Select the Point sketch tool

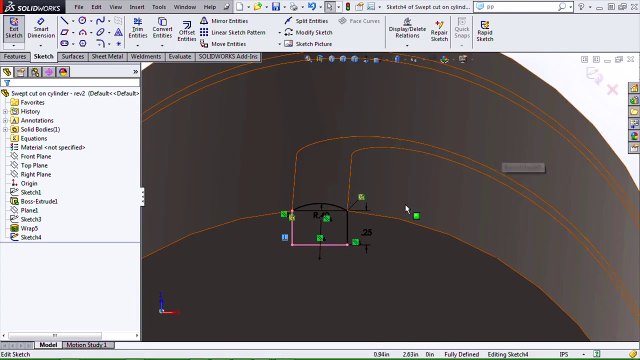[x=118, y=43]
